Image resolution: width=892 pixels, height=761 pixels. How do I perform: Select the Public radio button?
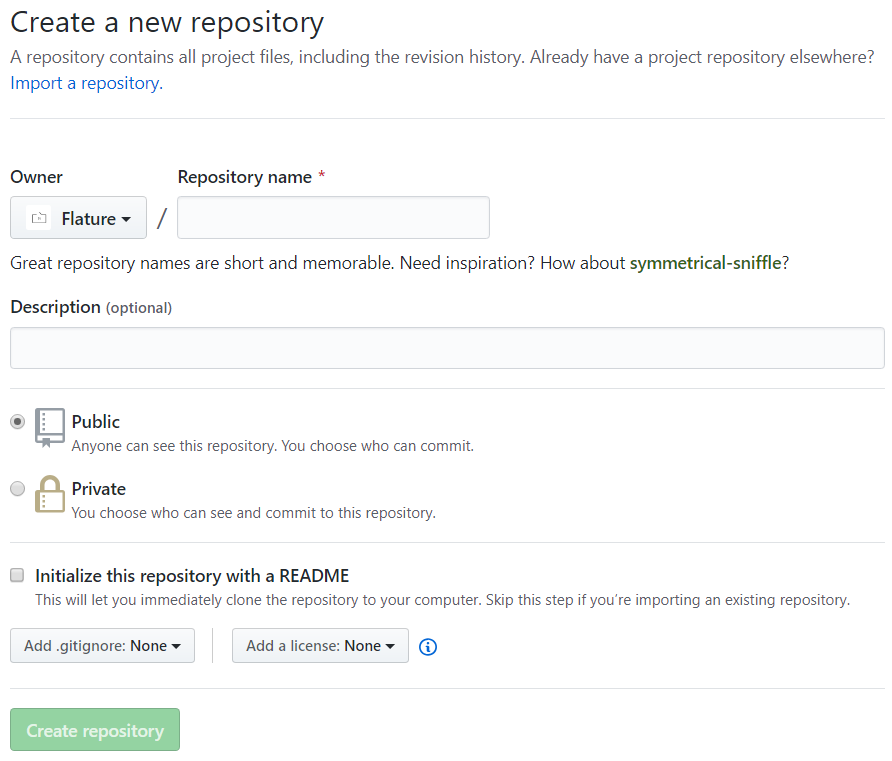point(18,422)
